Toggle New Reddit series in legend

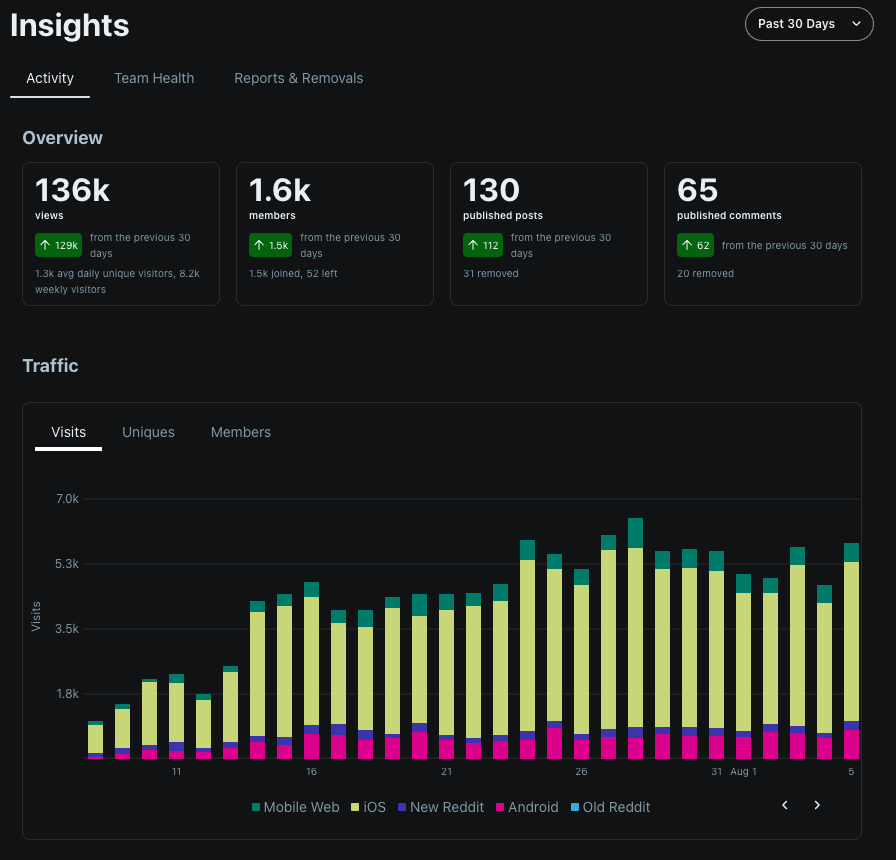[x=441, y=807]
